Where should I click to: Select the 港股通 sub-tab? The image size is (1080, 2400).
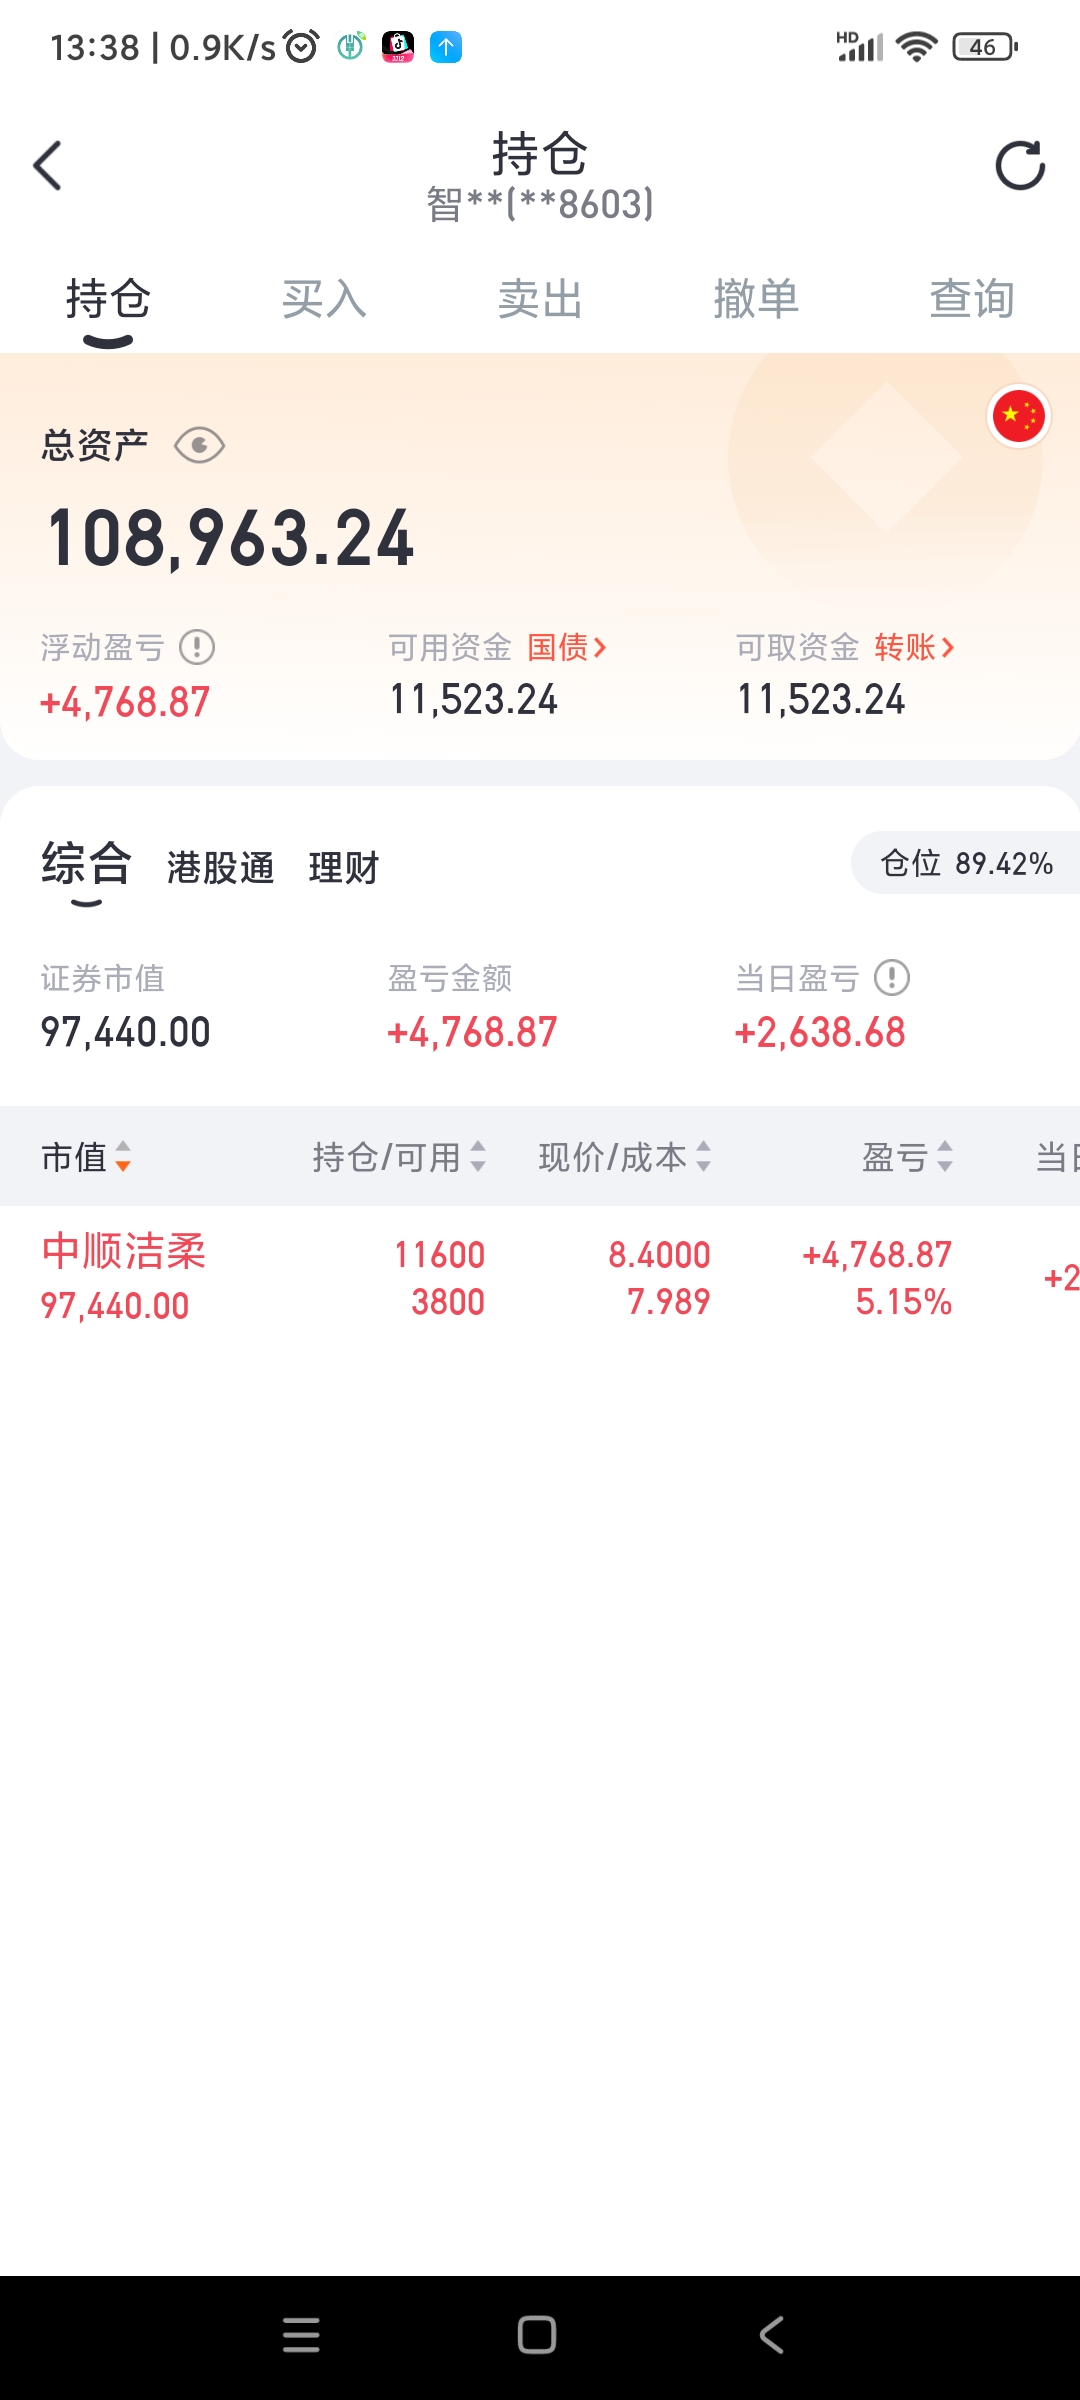[220, 867]
